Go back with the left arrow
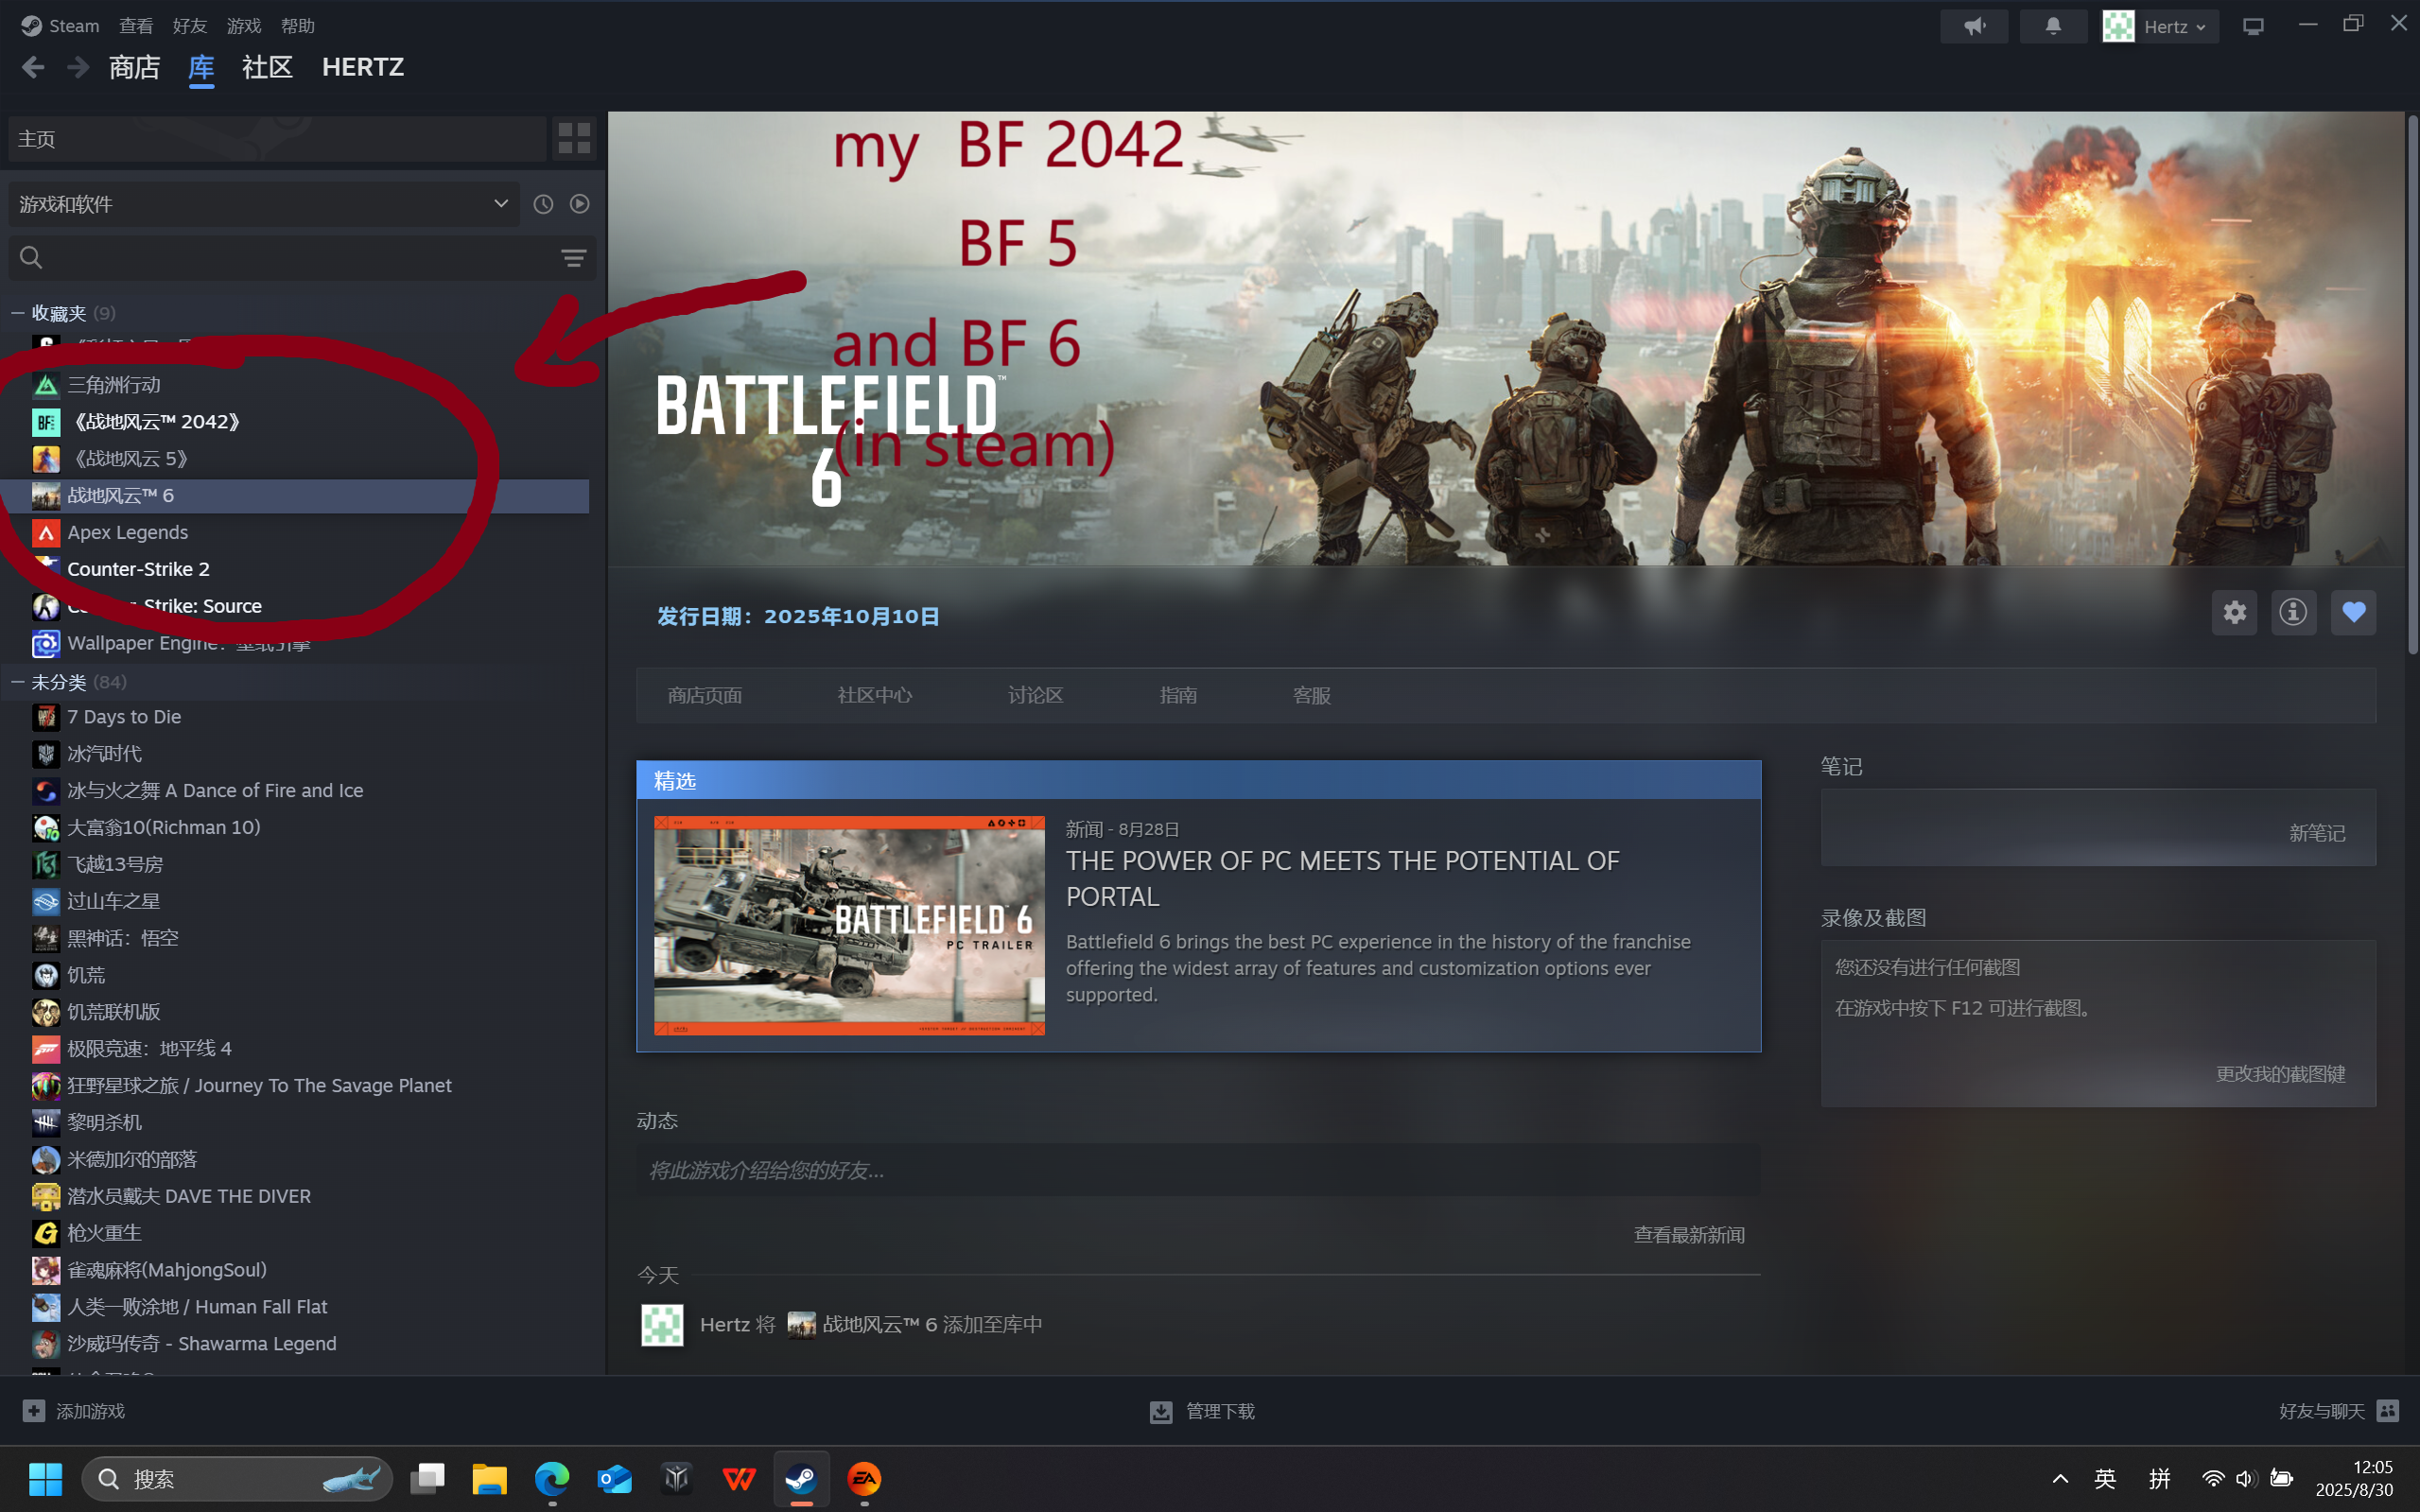The width and height of the screenshot is (2420, 1512). (33, 67)
